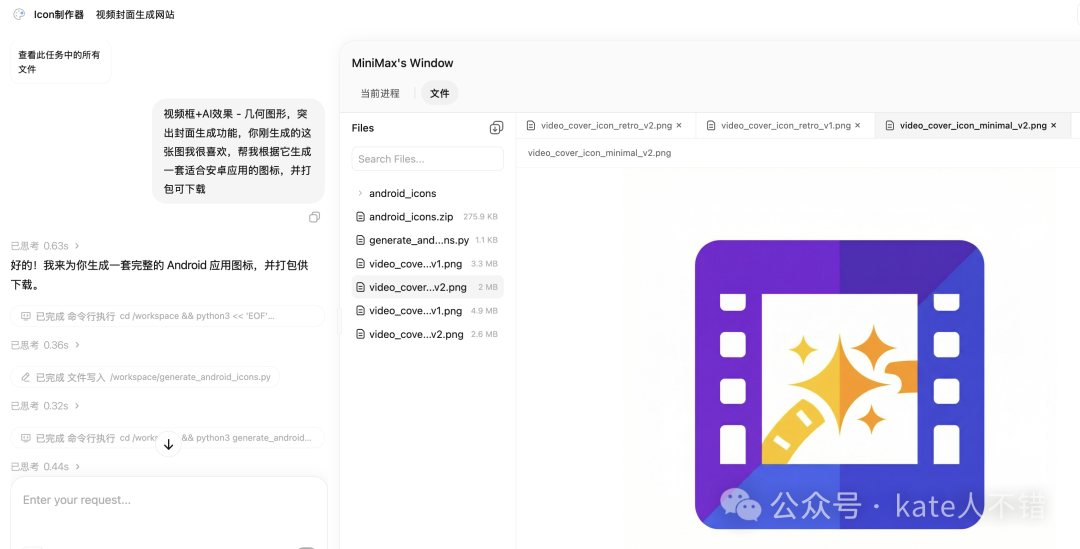Click the download all files icon

[x=496, y=128]
